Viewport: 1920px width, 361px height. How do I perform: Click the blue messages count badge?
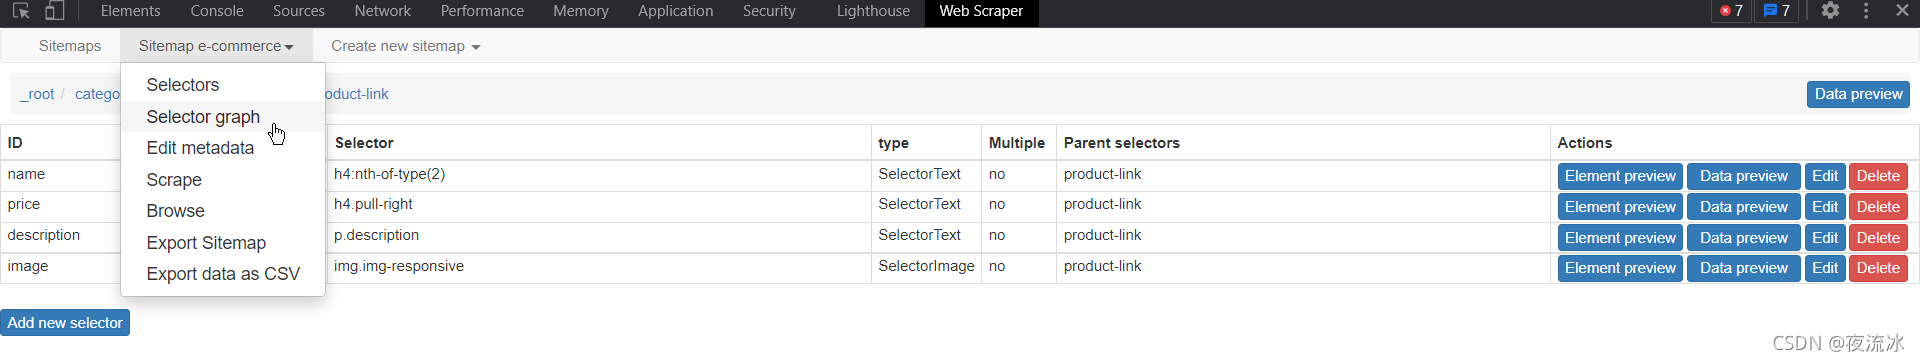[x=1777, y=11]
